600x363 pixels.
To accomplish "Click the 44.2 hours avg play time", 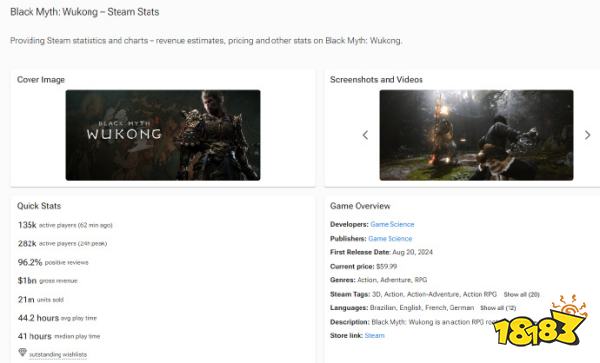I will pos(57,318).
